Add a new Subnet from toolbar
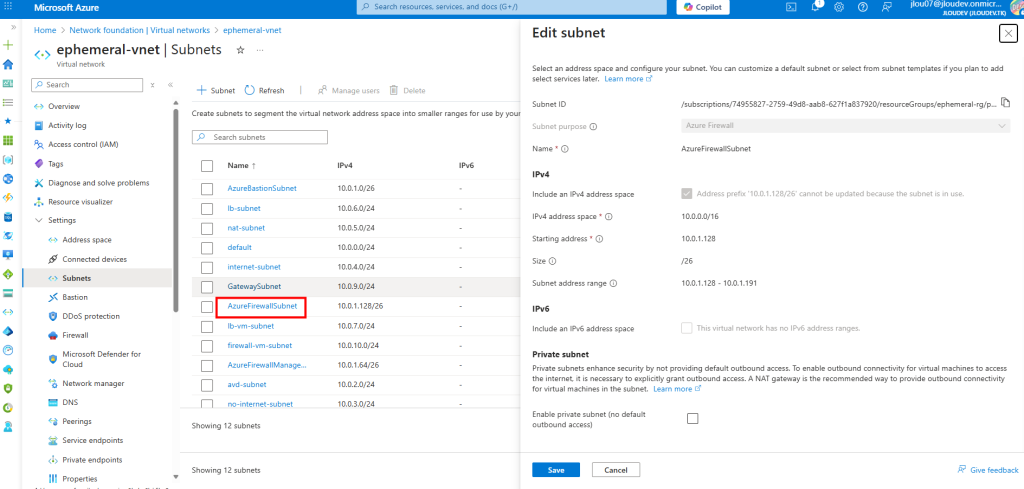 coord(216,91)
